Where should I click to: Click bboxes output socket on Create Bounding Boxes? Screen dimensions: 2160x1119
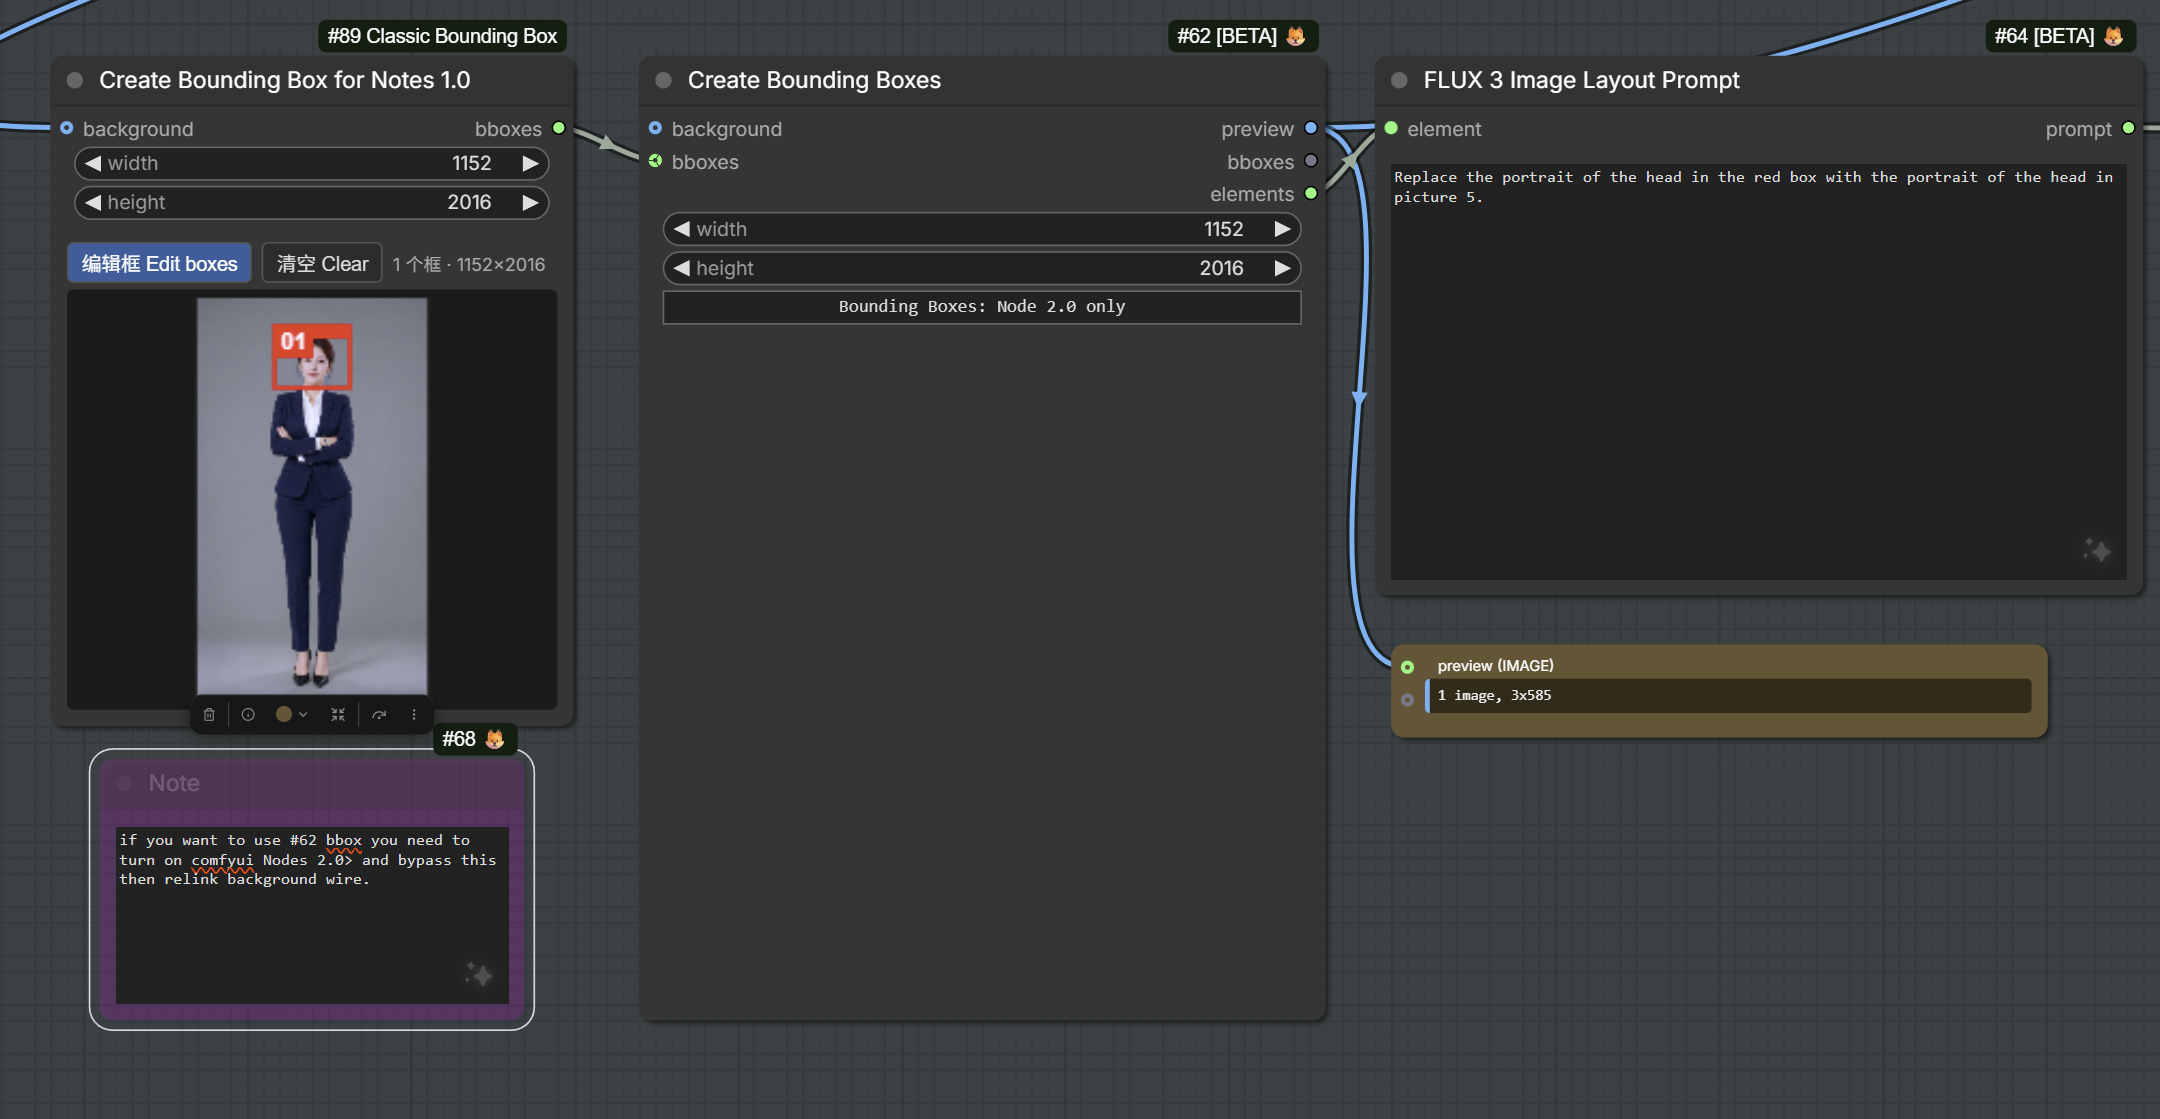(x=1311, y=161)
